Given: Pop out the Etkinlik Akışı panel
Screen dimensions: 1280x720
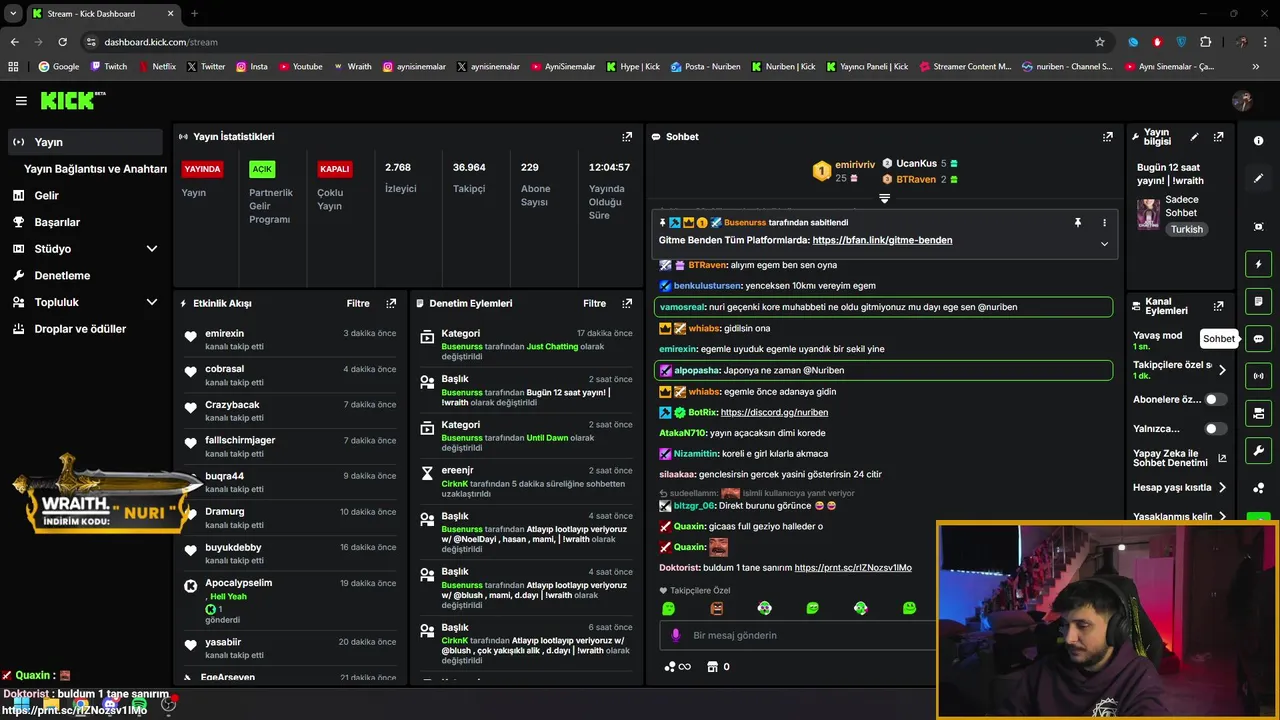Looking at the screenshot, I should point(391,303).
